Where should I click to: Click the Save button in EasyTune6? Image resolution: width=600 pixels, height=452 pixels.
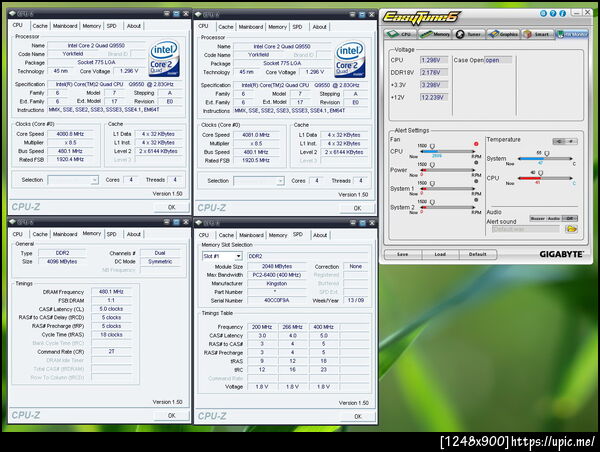pos(402,254)
